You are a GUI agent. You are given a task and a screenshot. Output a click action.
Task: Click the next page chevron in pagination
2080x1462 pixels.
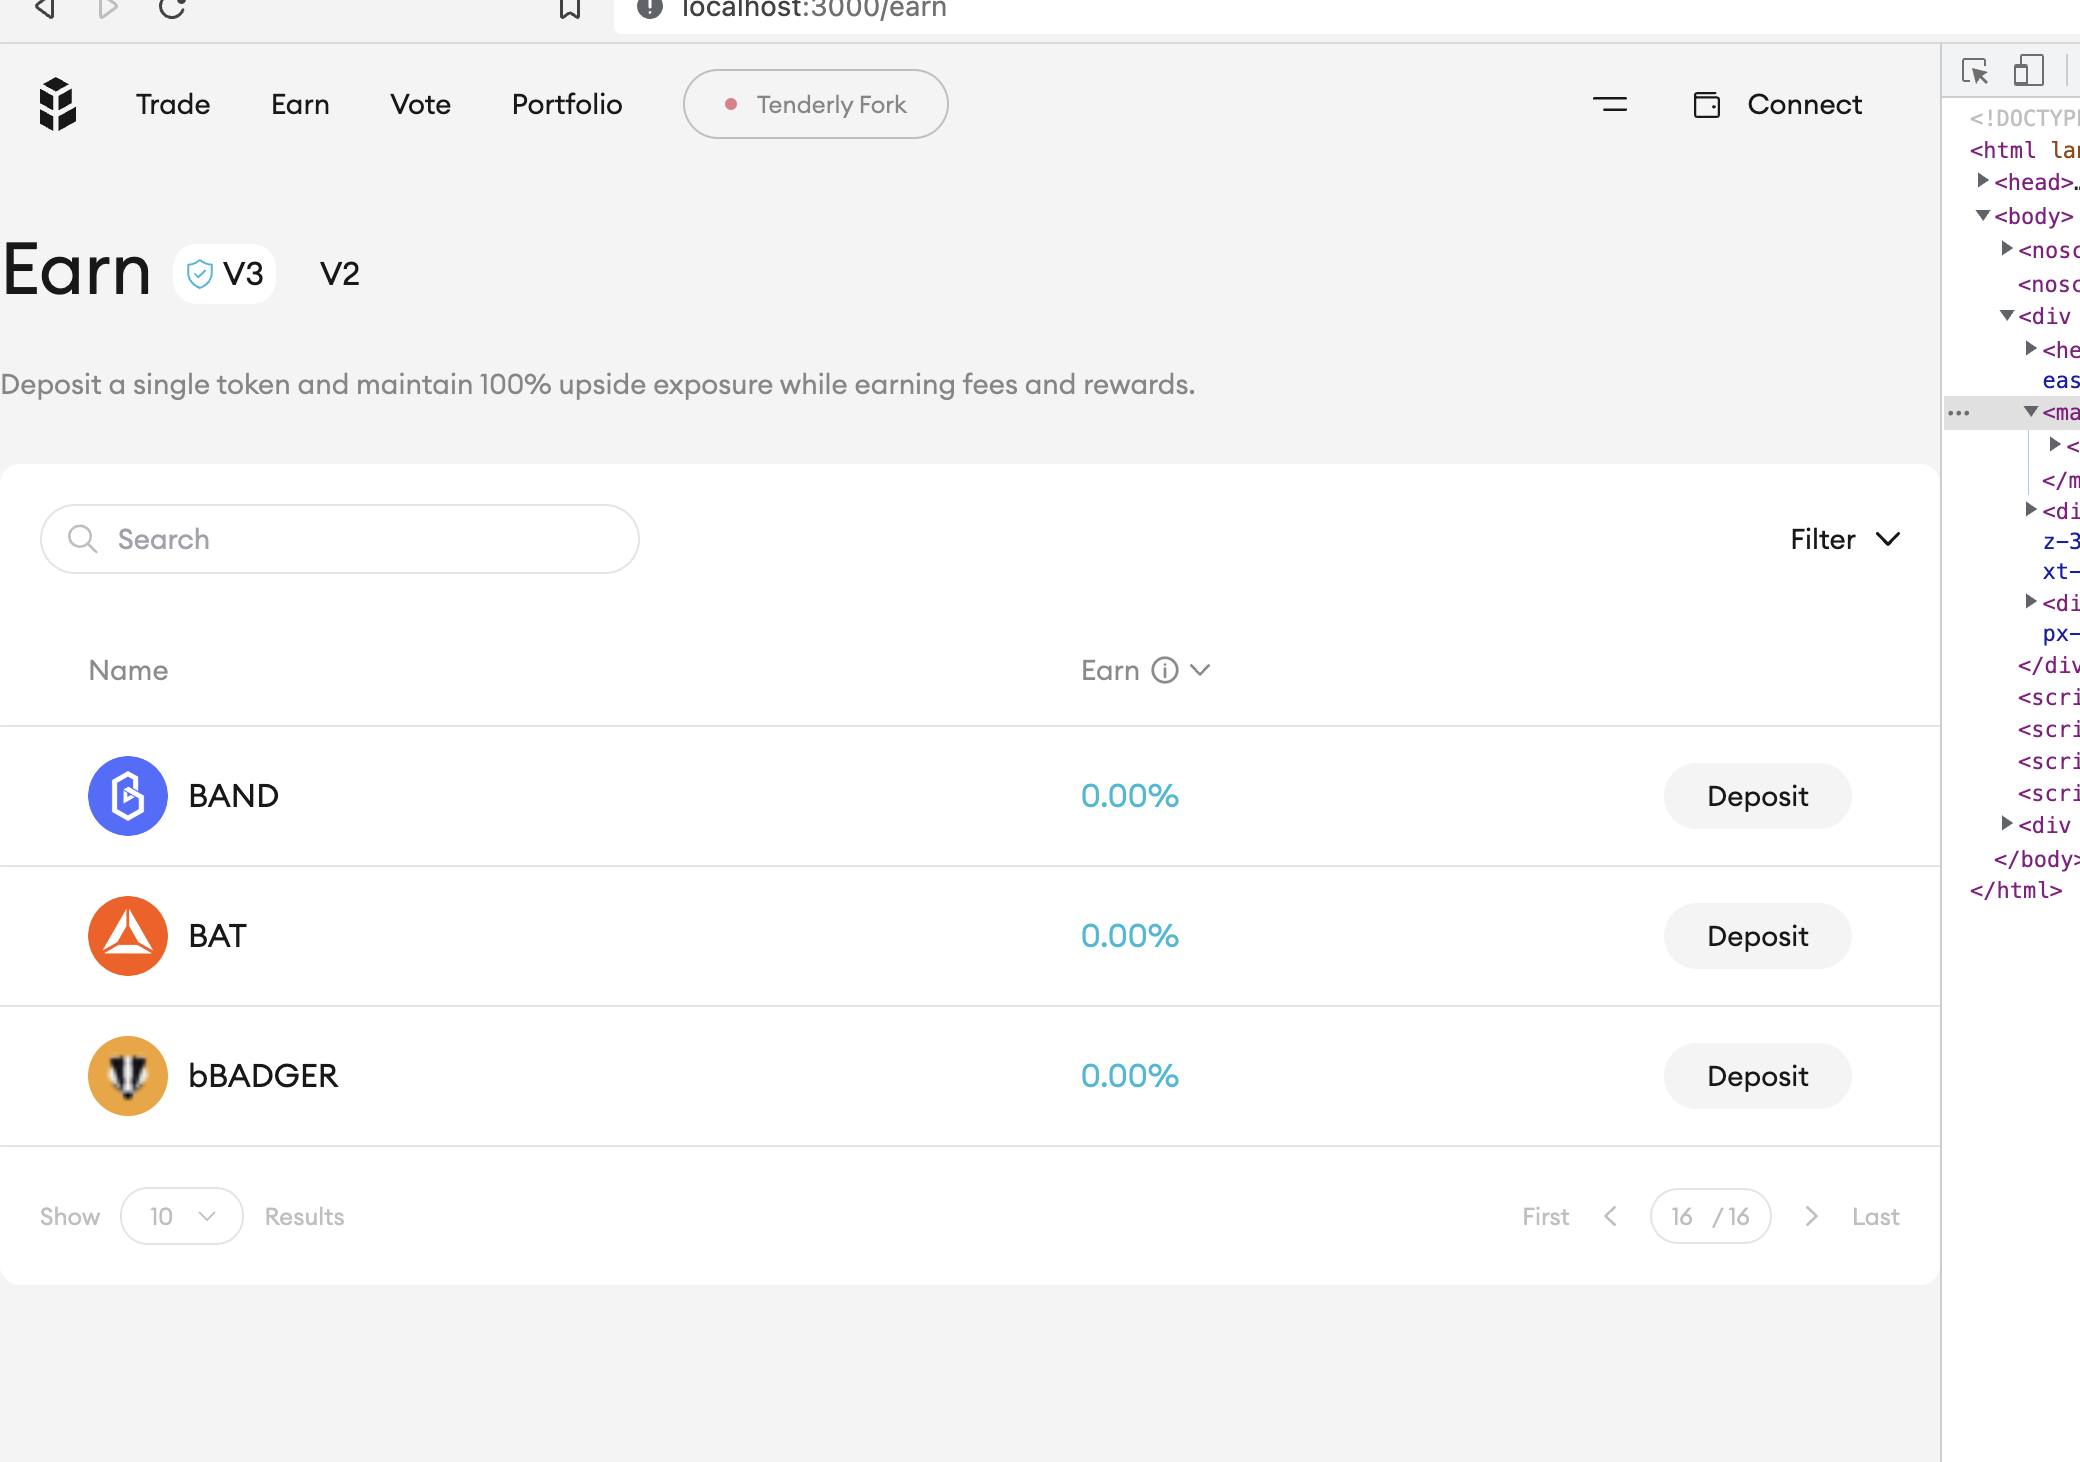(1811, 1216)
